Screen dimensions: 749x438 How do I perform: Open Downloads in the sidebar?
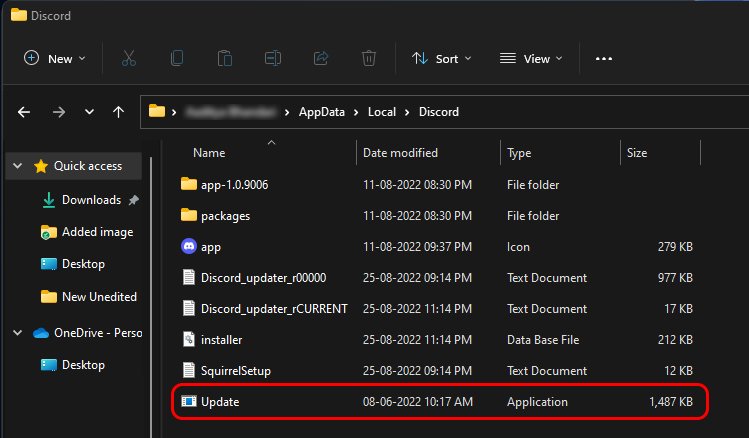[91, 200]
